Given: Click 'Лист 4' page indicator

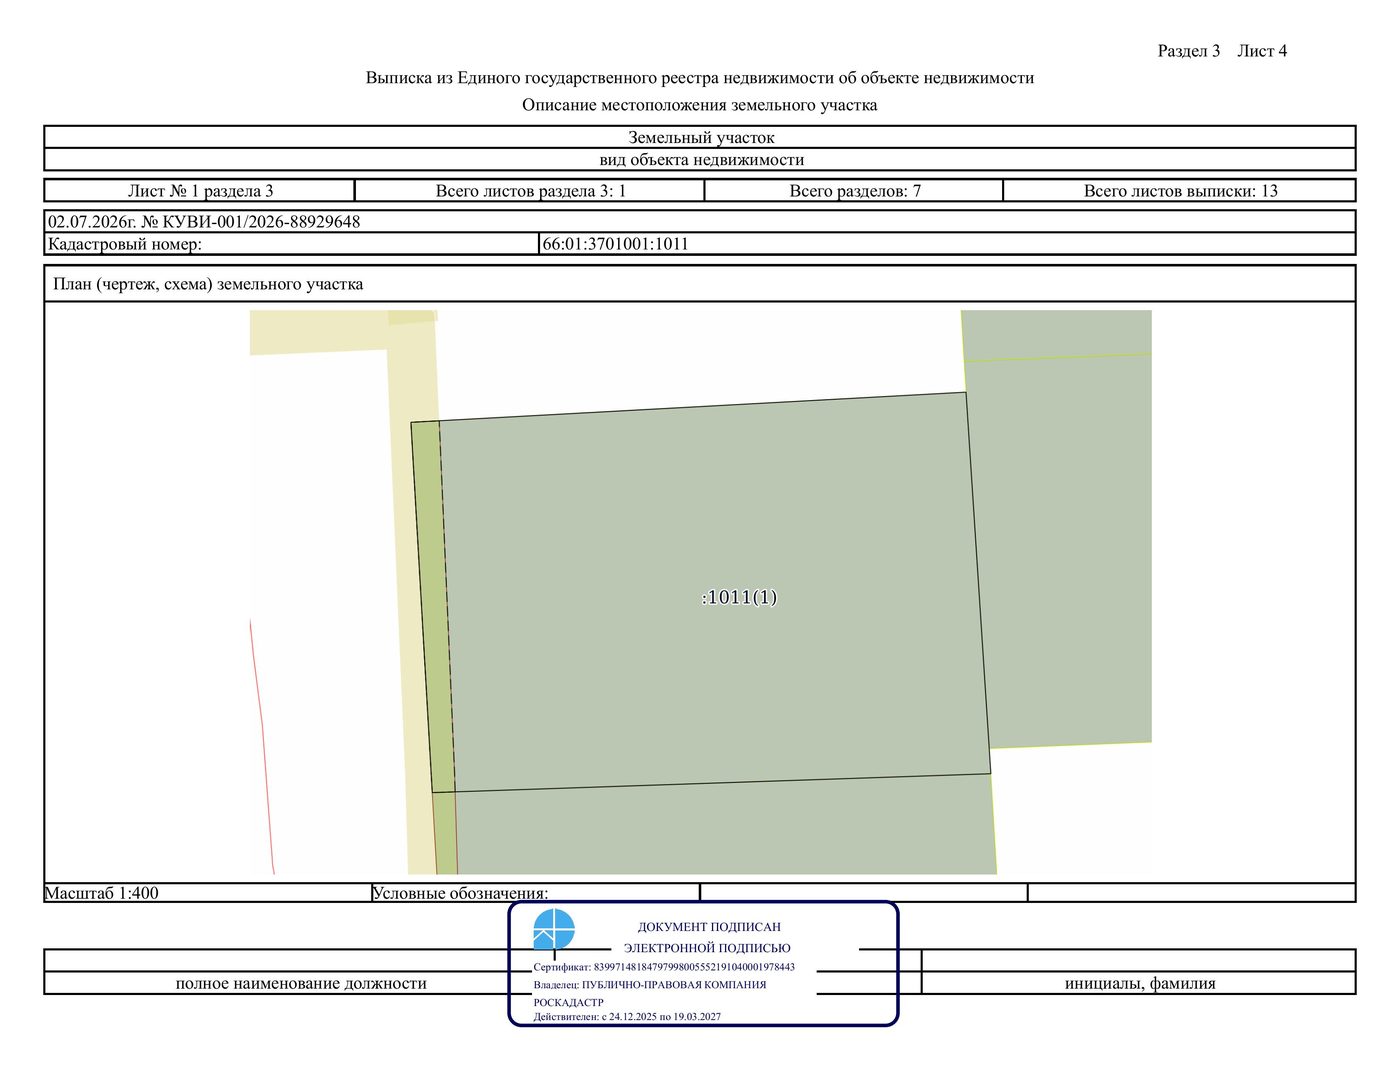Looking at the screenshot, I should point(1262,51).
